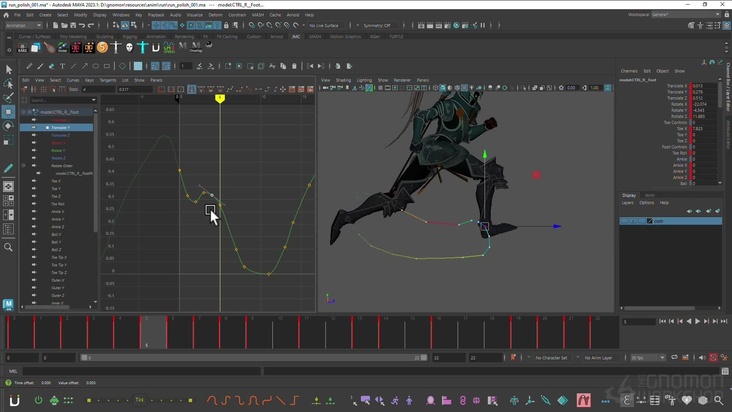
Task: Click the Rotate X value field in Channel Box
Action: click(x=699, y=104)
